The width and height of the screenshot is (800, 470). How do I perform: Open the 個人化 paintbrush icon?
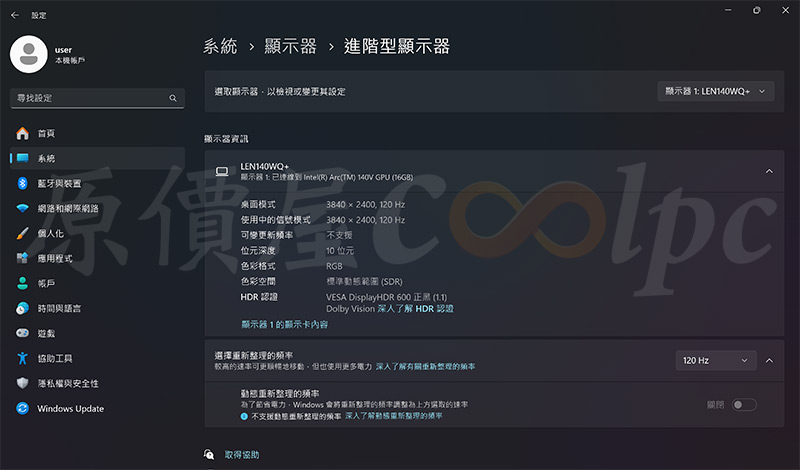point(22,233)
